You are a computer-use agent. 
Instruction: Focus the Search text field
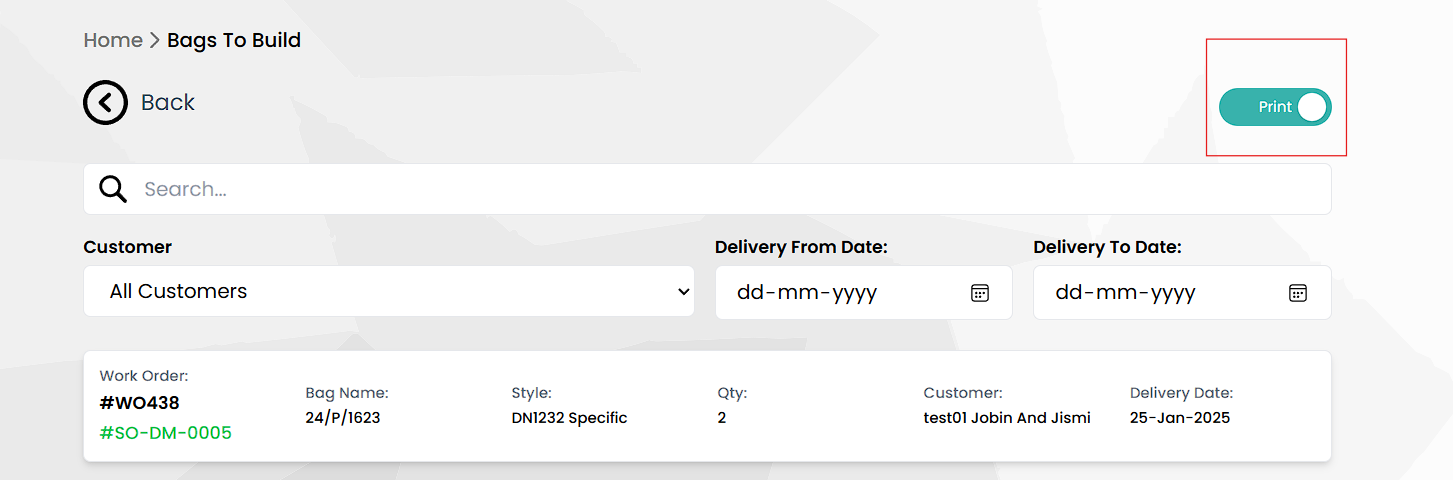(x=700, y=189)
